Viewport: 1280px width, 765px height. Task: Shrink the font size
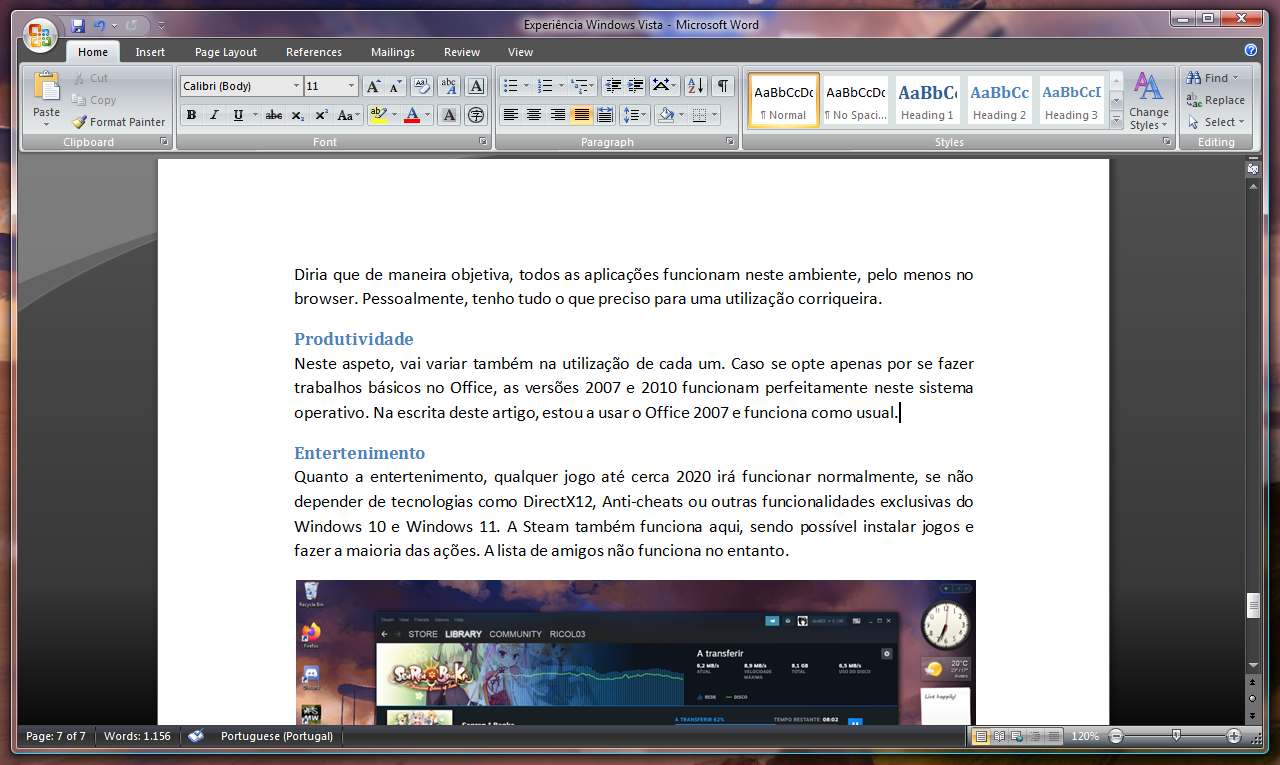point(395,86)
